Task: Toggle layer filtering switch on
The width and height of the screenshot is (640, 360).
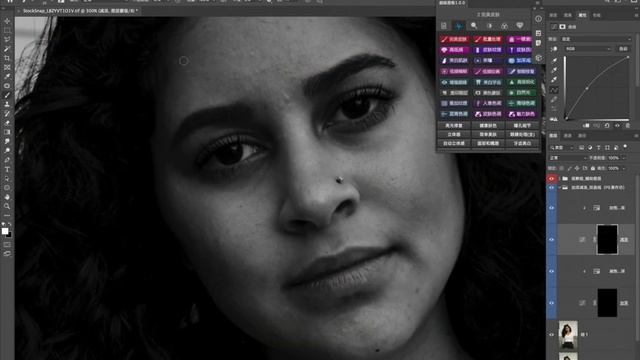Action: [625, 147]
